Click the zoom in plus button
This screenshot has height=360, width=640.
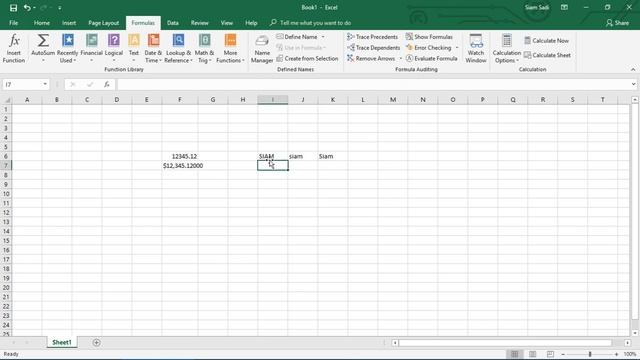click(616, 354)
